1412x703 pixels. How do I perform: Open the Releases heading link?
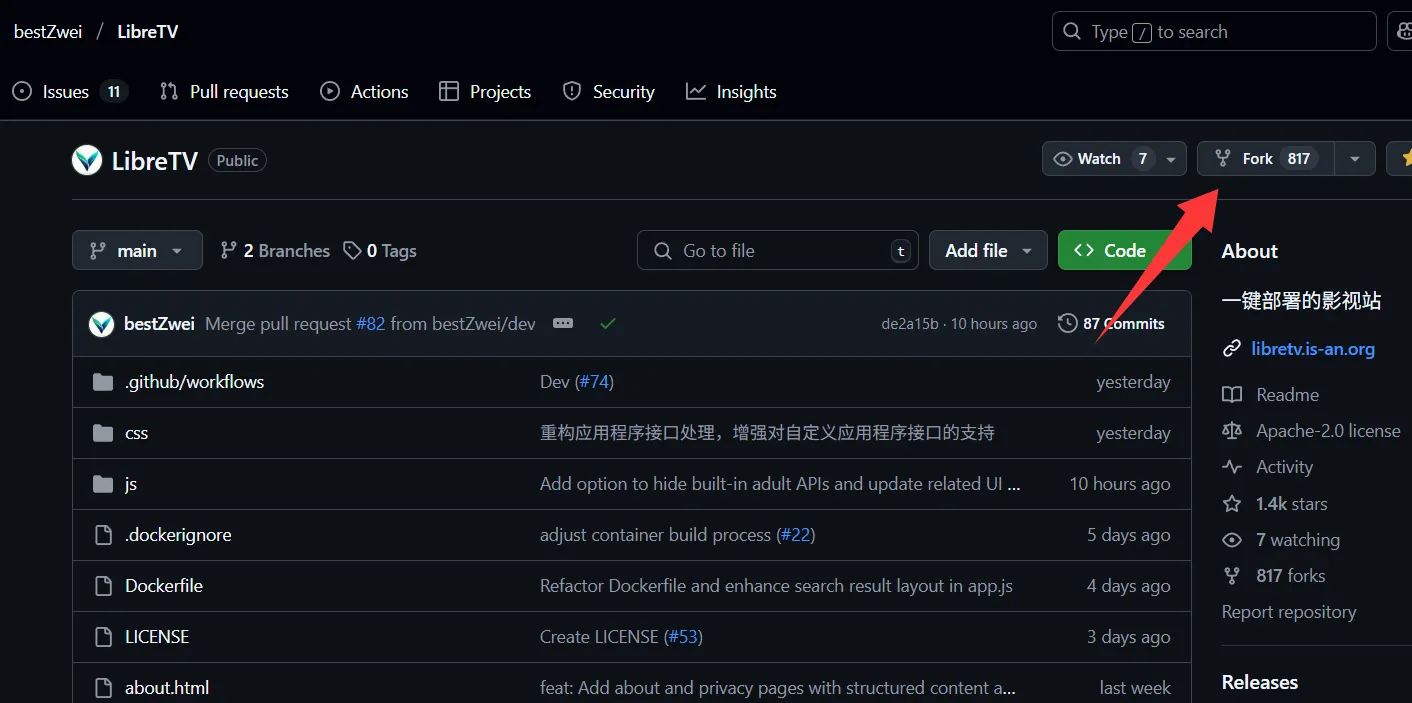click(1259, 682)
